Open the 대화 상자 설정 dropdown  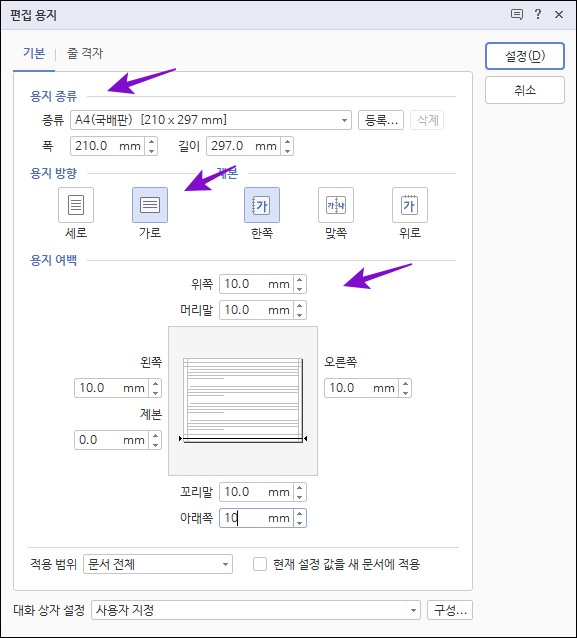pos(256,610)
